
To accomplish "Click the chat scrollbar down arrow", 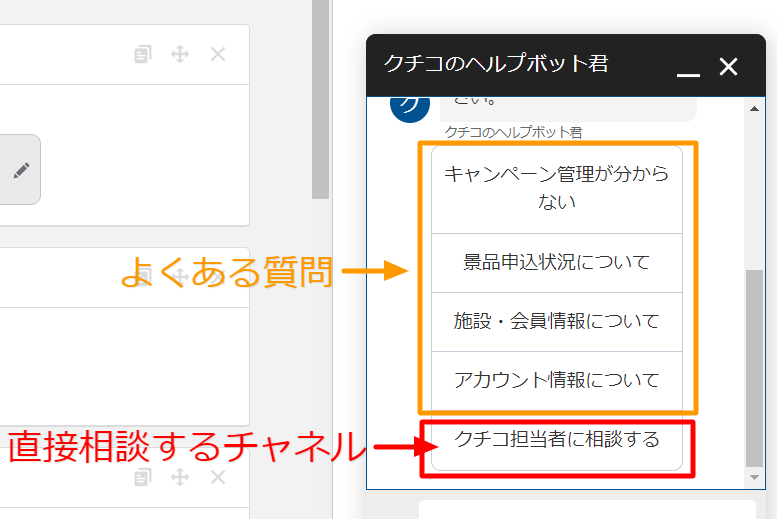I will coord(756,479).
